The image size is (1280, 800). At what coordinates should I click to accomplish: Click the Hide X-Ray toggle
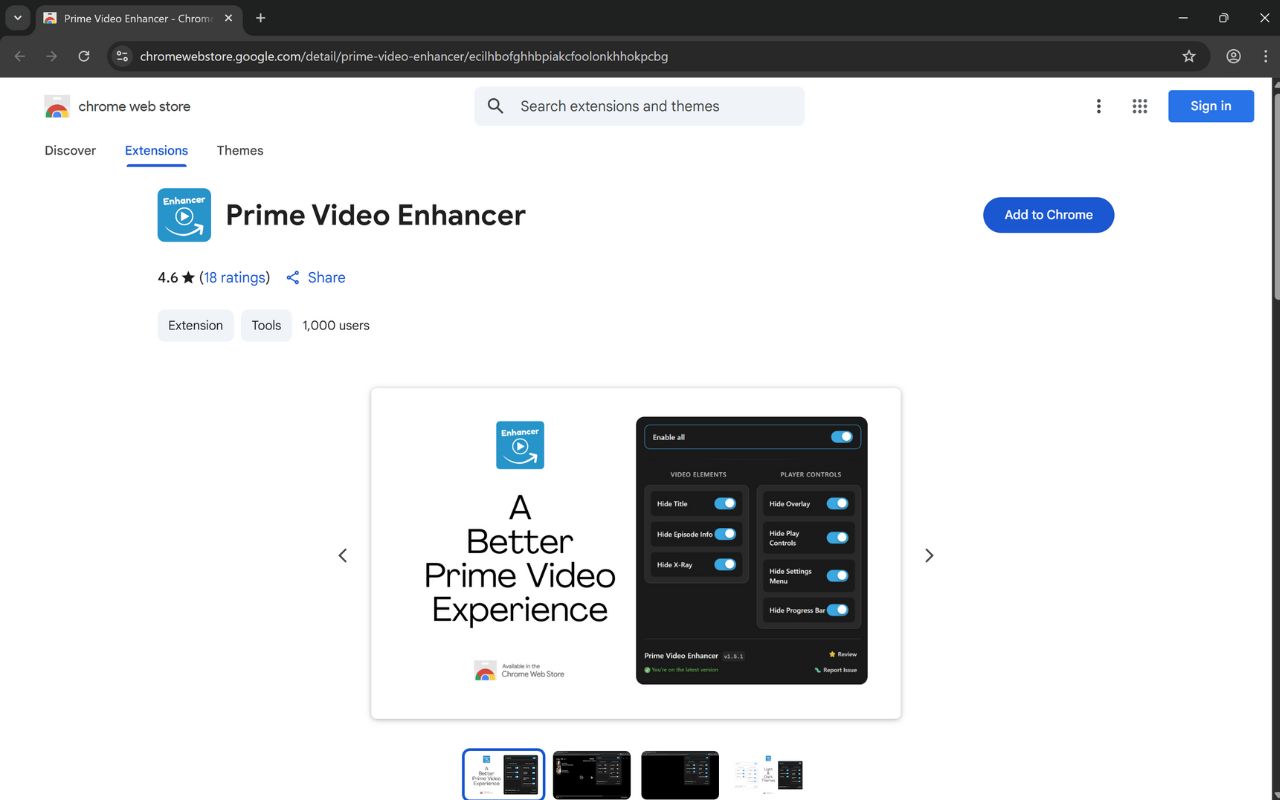pos(725,564)
